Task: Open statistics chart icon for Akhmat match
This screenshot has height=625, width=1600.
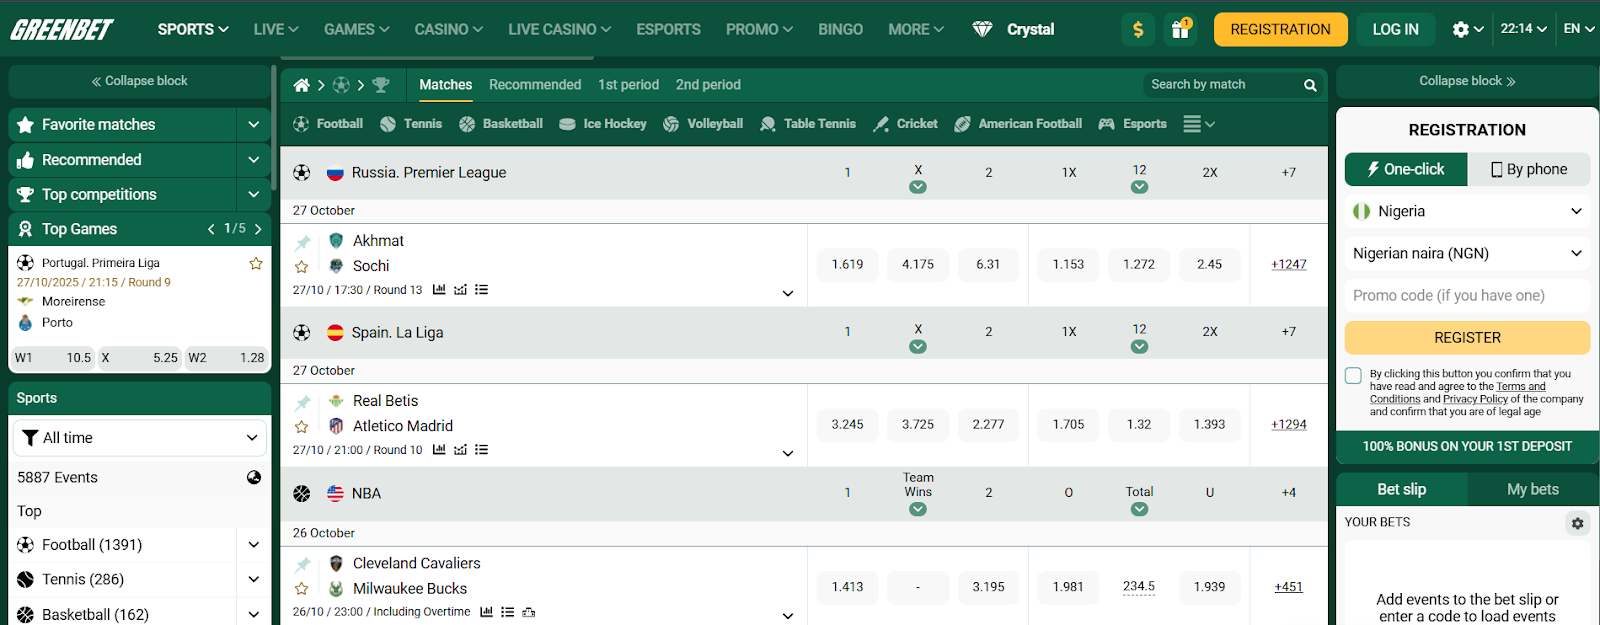Action: coord(439,290)
